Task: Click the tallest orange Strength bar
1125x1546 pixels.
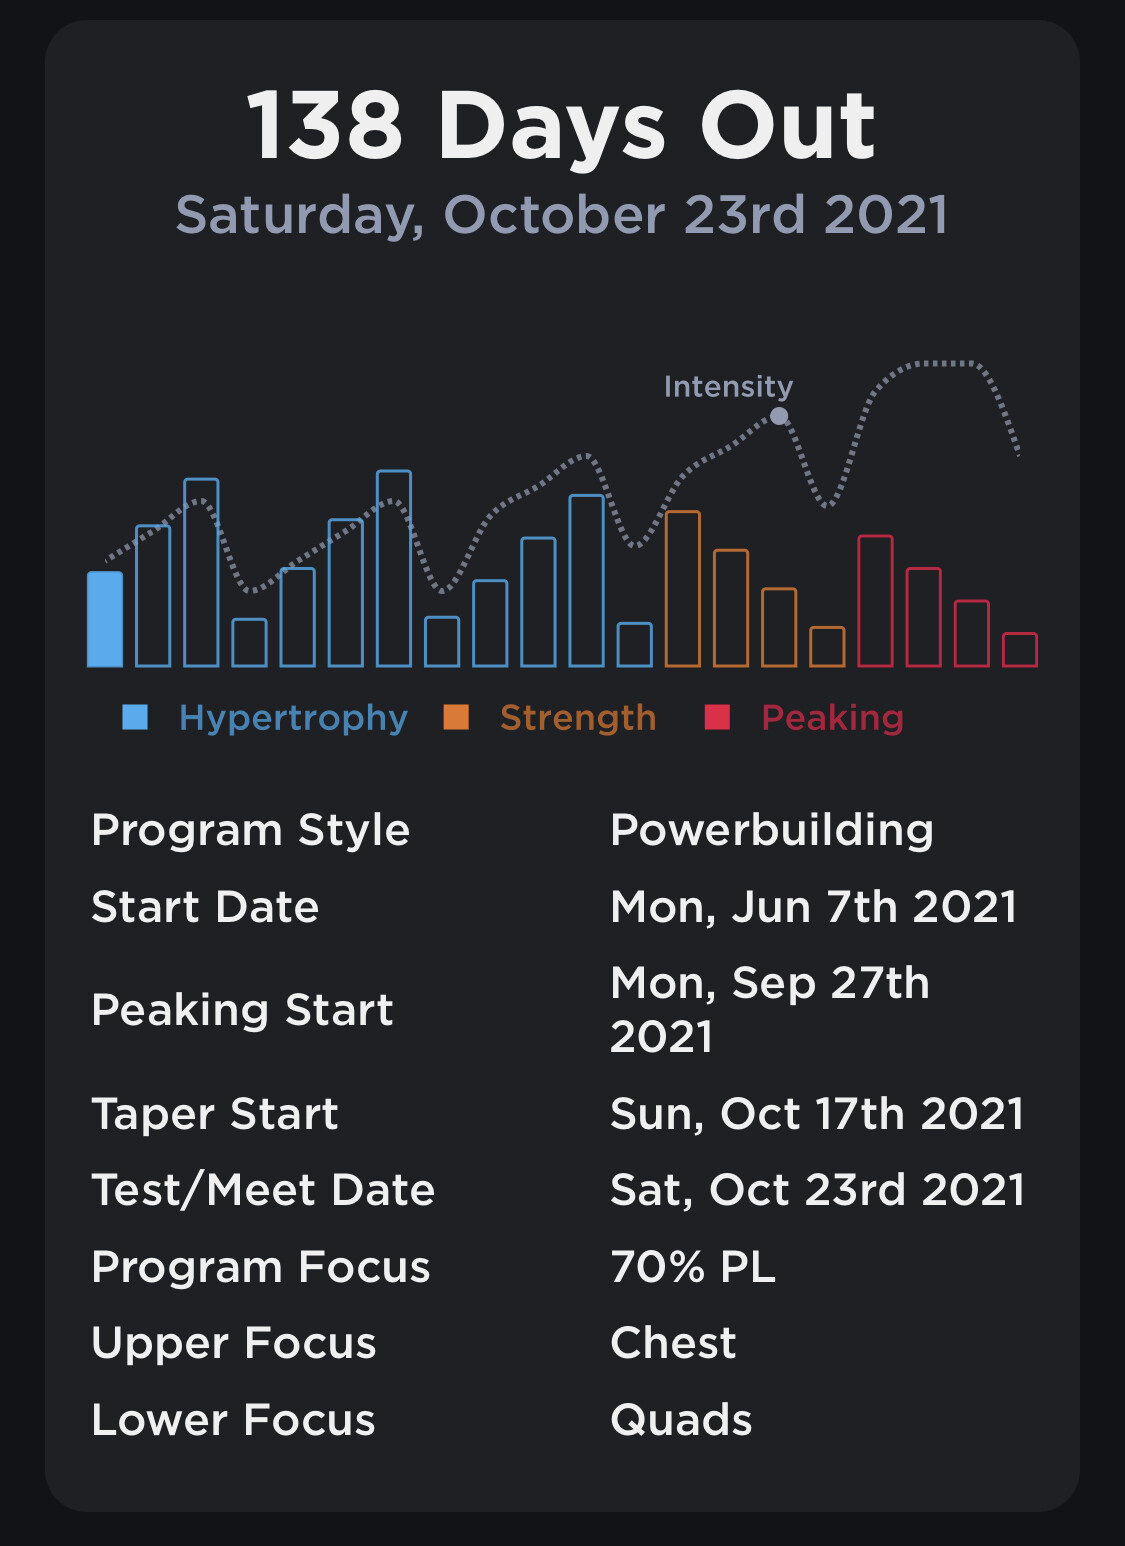Action: tap(683, 589)
